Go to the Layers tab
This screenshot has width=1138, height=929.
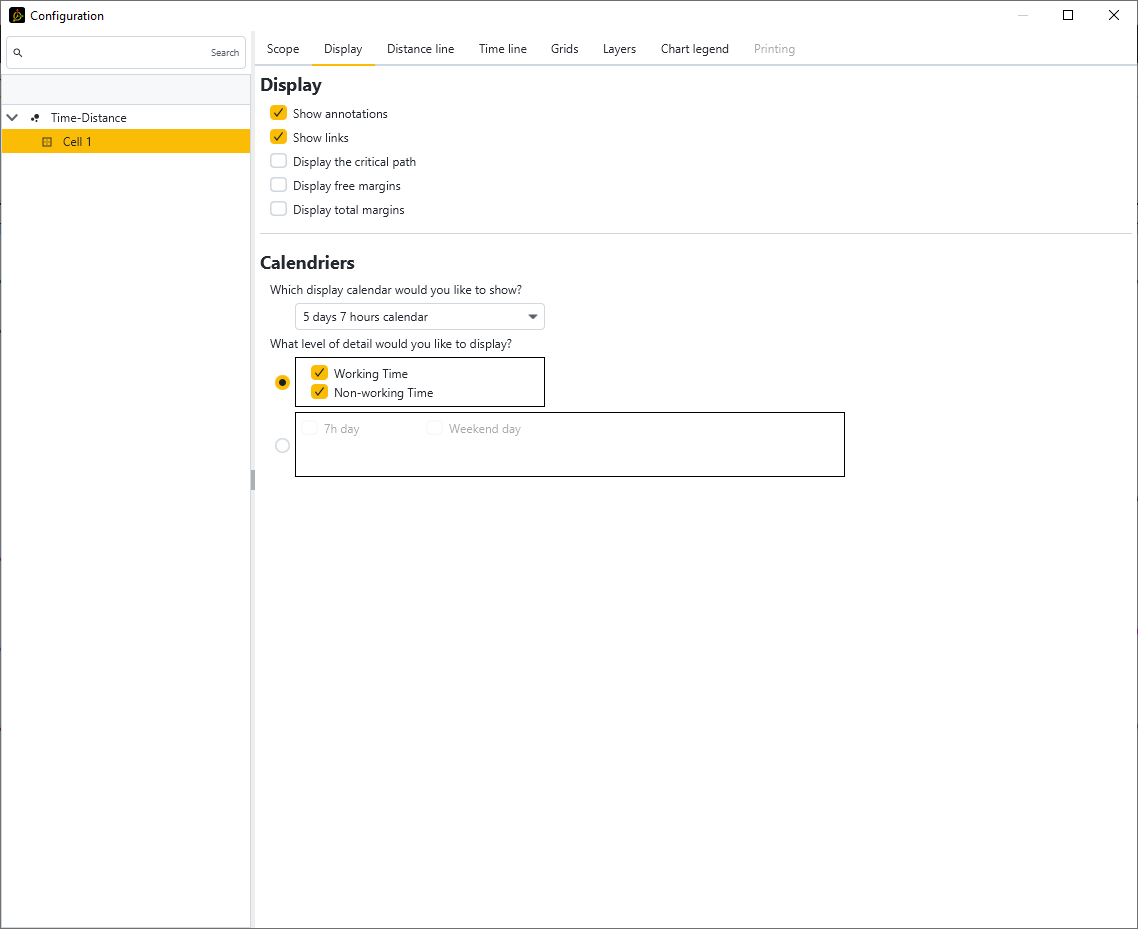click(619, 49)
